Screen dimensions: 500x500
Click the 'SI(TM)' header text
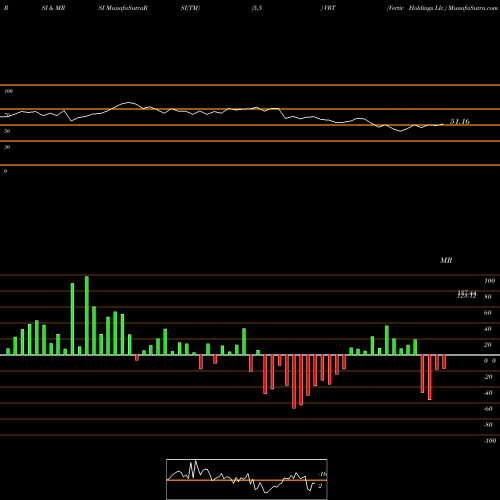(190, 8)
